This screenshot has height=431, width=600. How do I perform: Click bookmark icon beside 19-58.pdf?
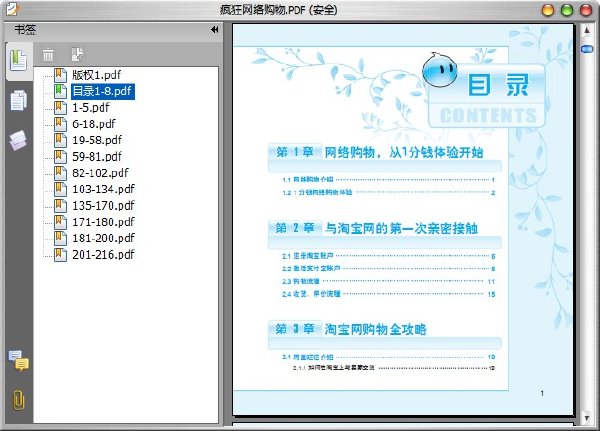pos(60,140)
